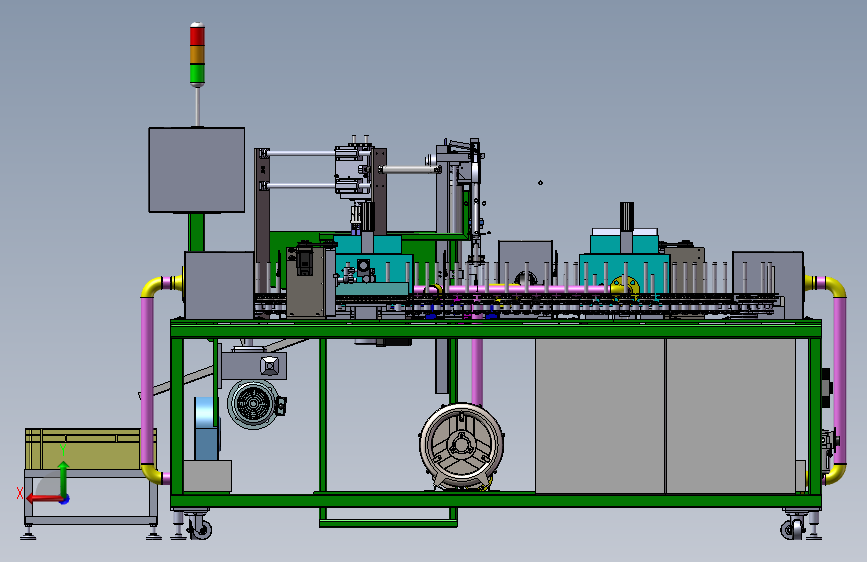Select the left vertical pink pipe
This screenshot has height=562, width=867.
click(147, 381)
